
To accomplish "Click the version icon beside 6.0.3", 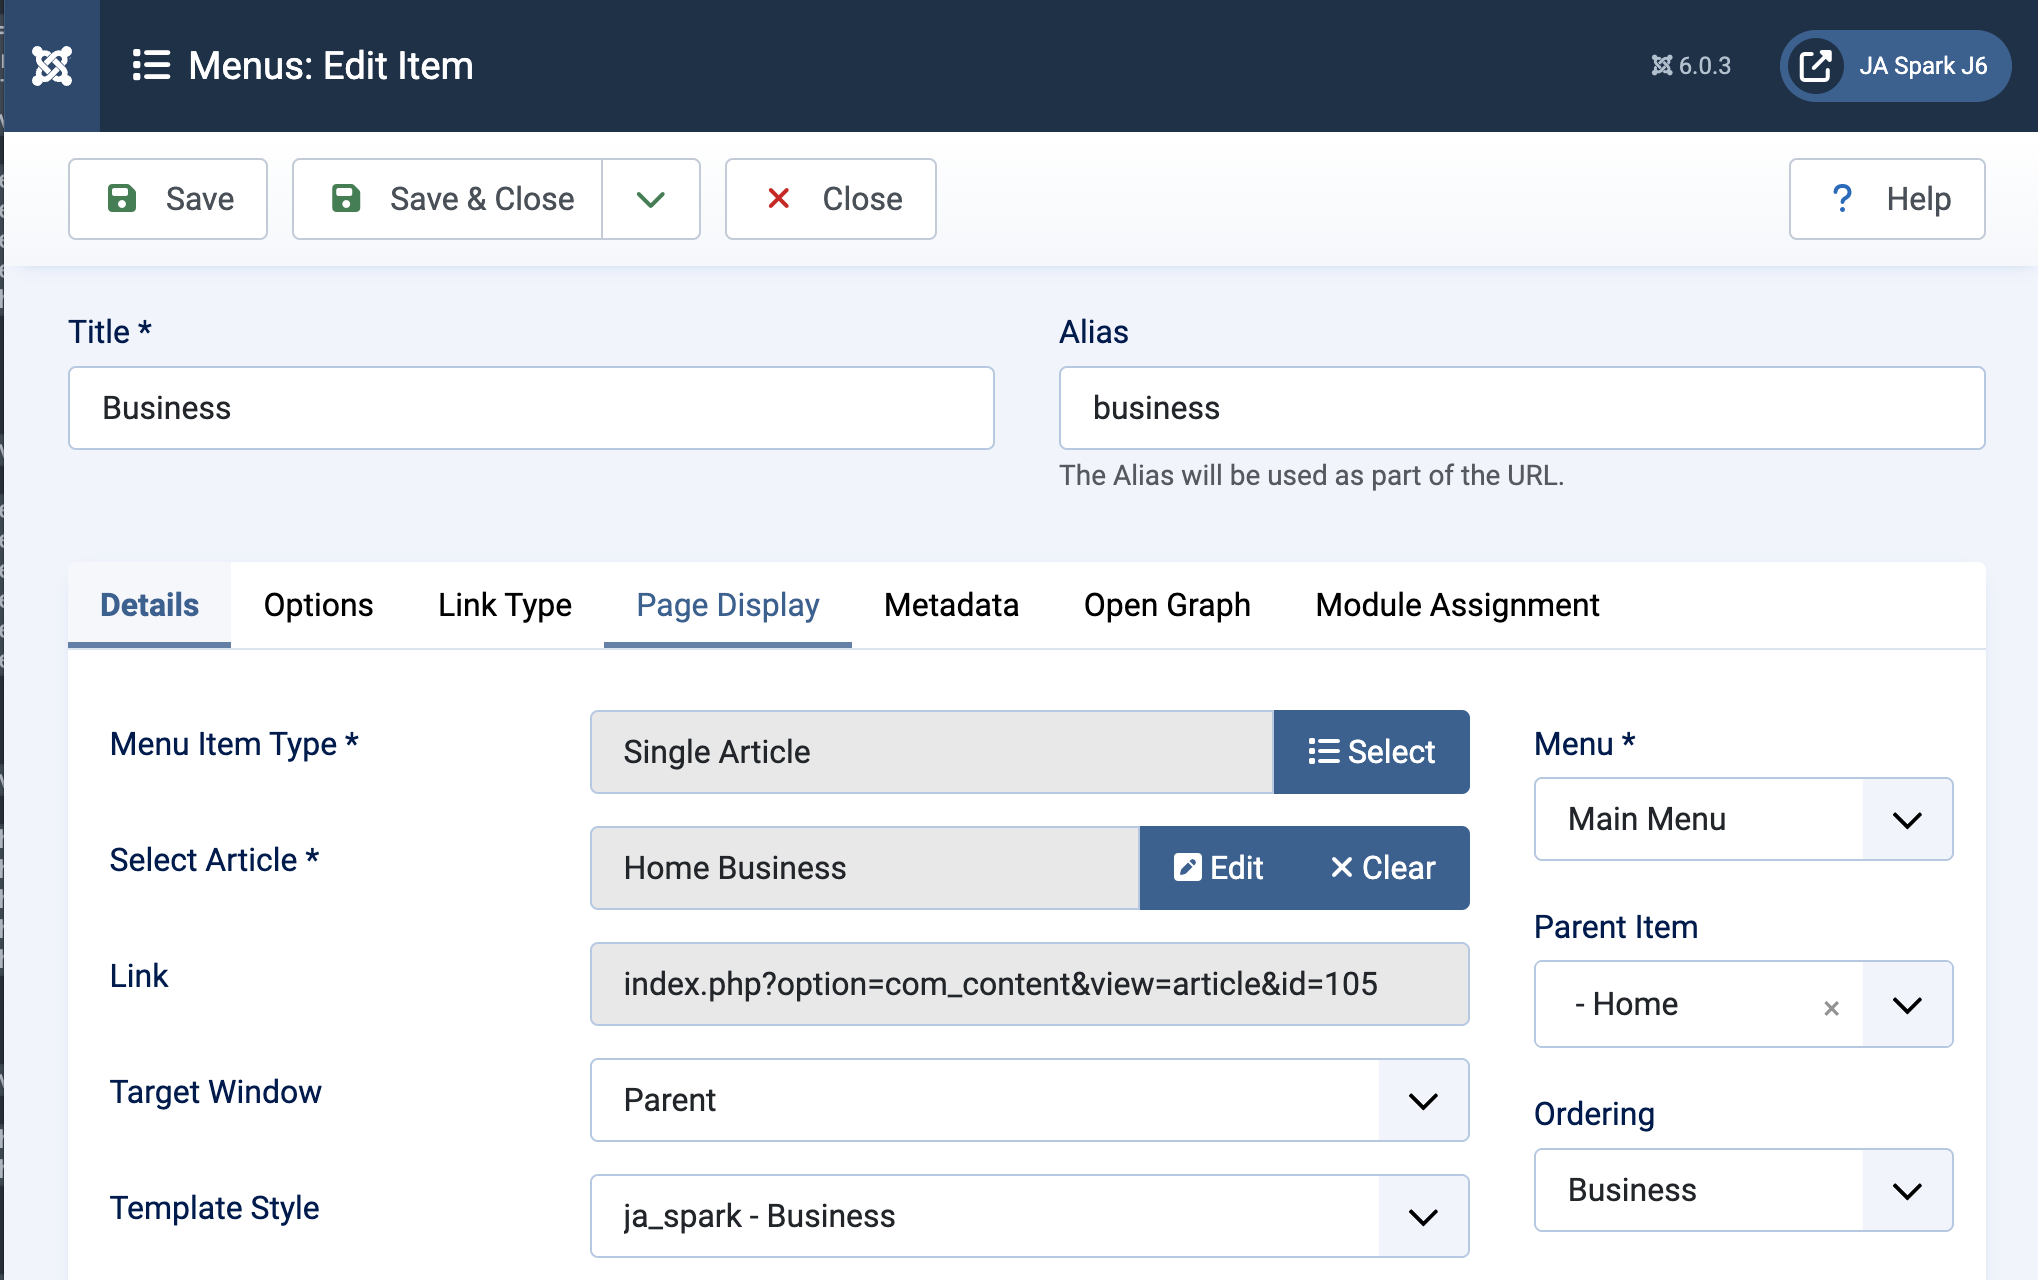I will click(1663, 65).
